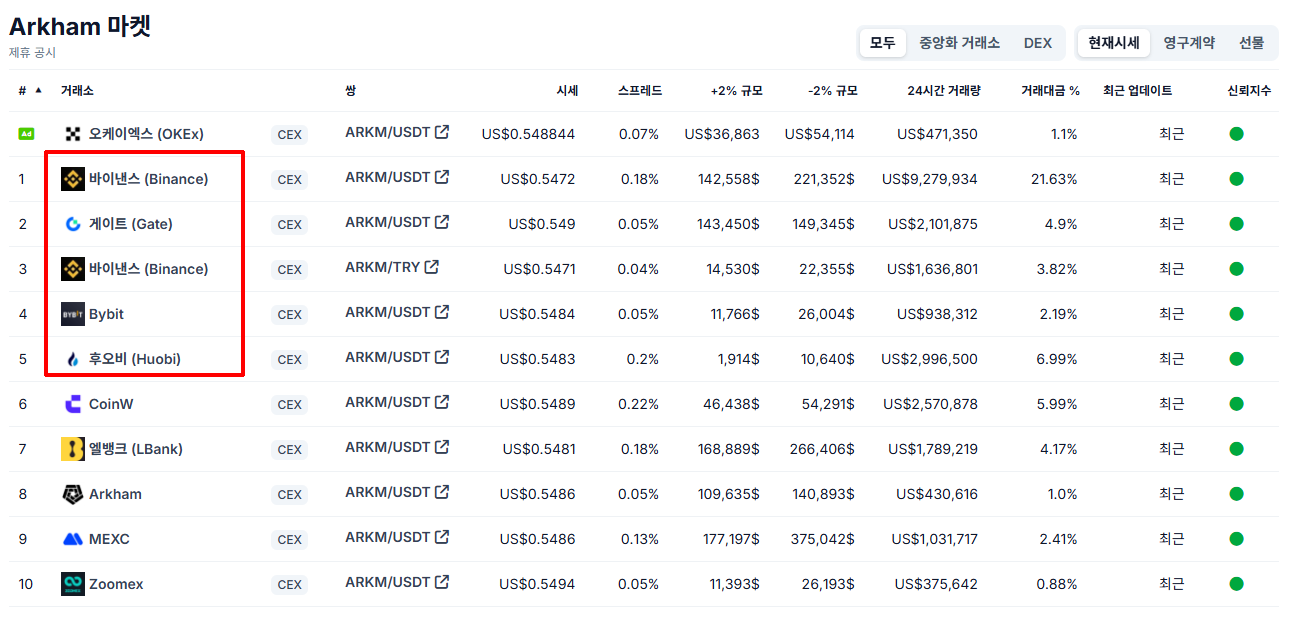Viewport: 1300px width, 618px height.
Task: Open the 후오비 (Huobi) exchange link
Action: click(x=135, y=359)
